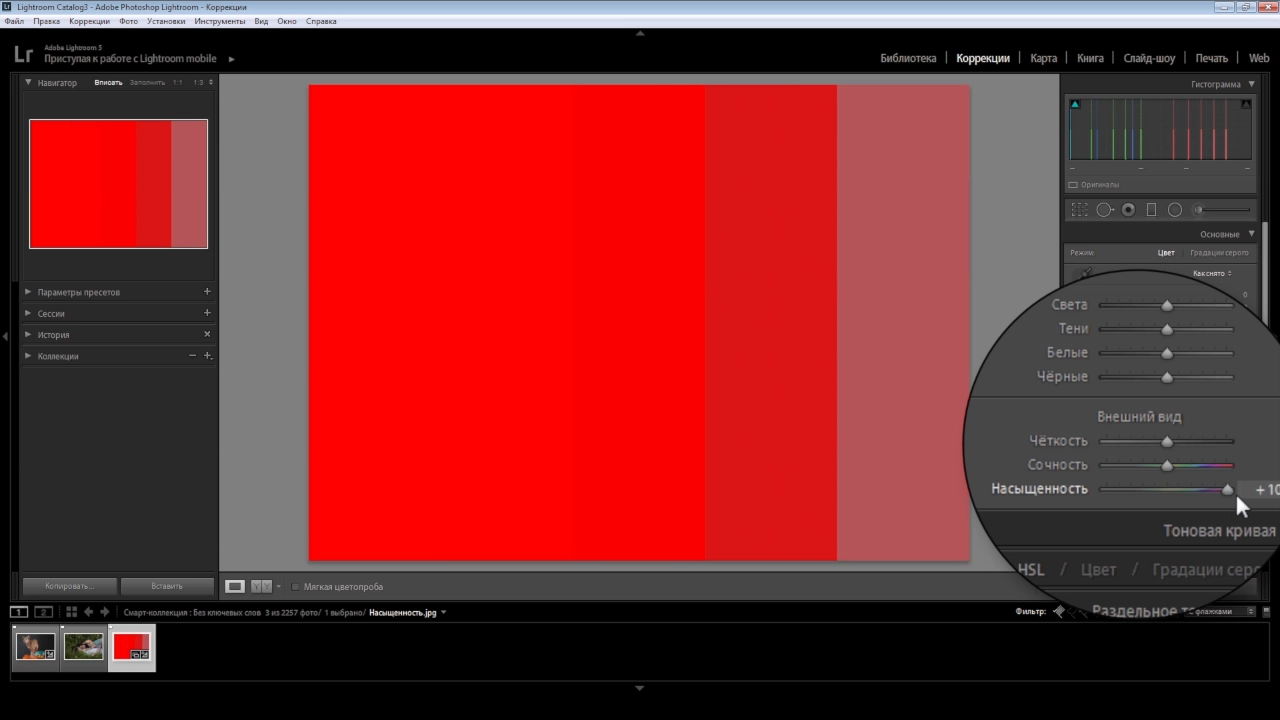Screen dimensions: 1280x720
Task: Switch to Печать module
Action: (x=1211, y=58)
